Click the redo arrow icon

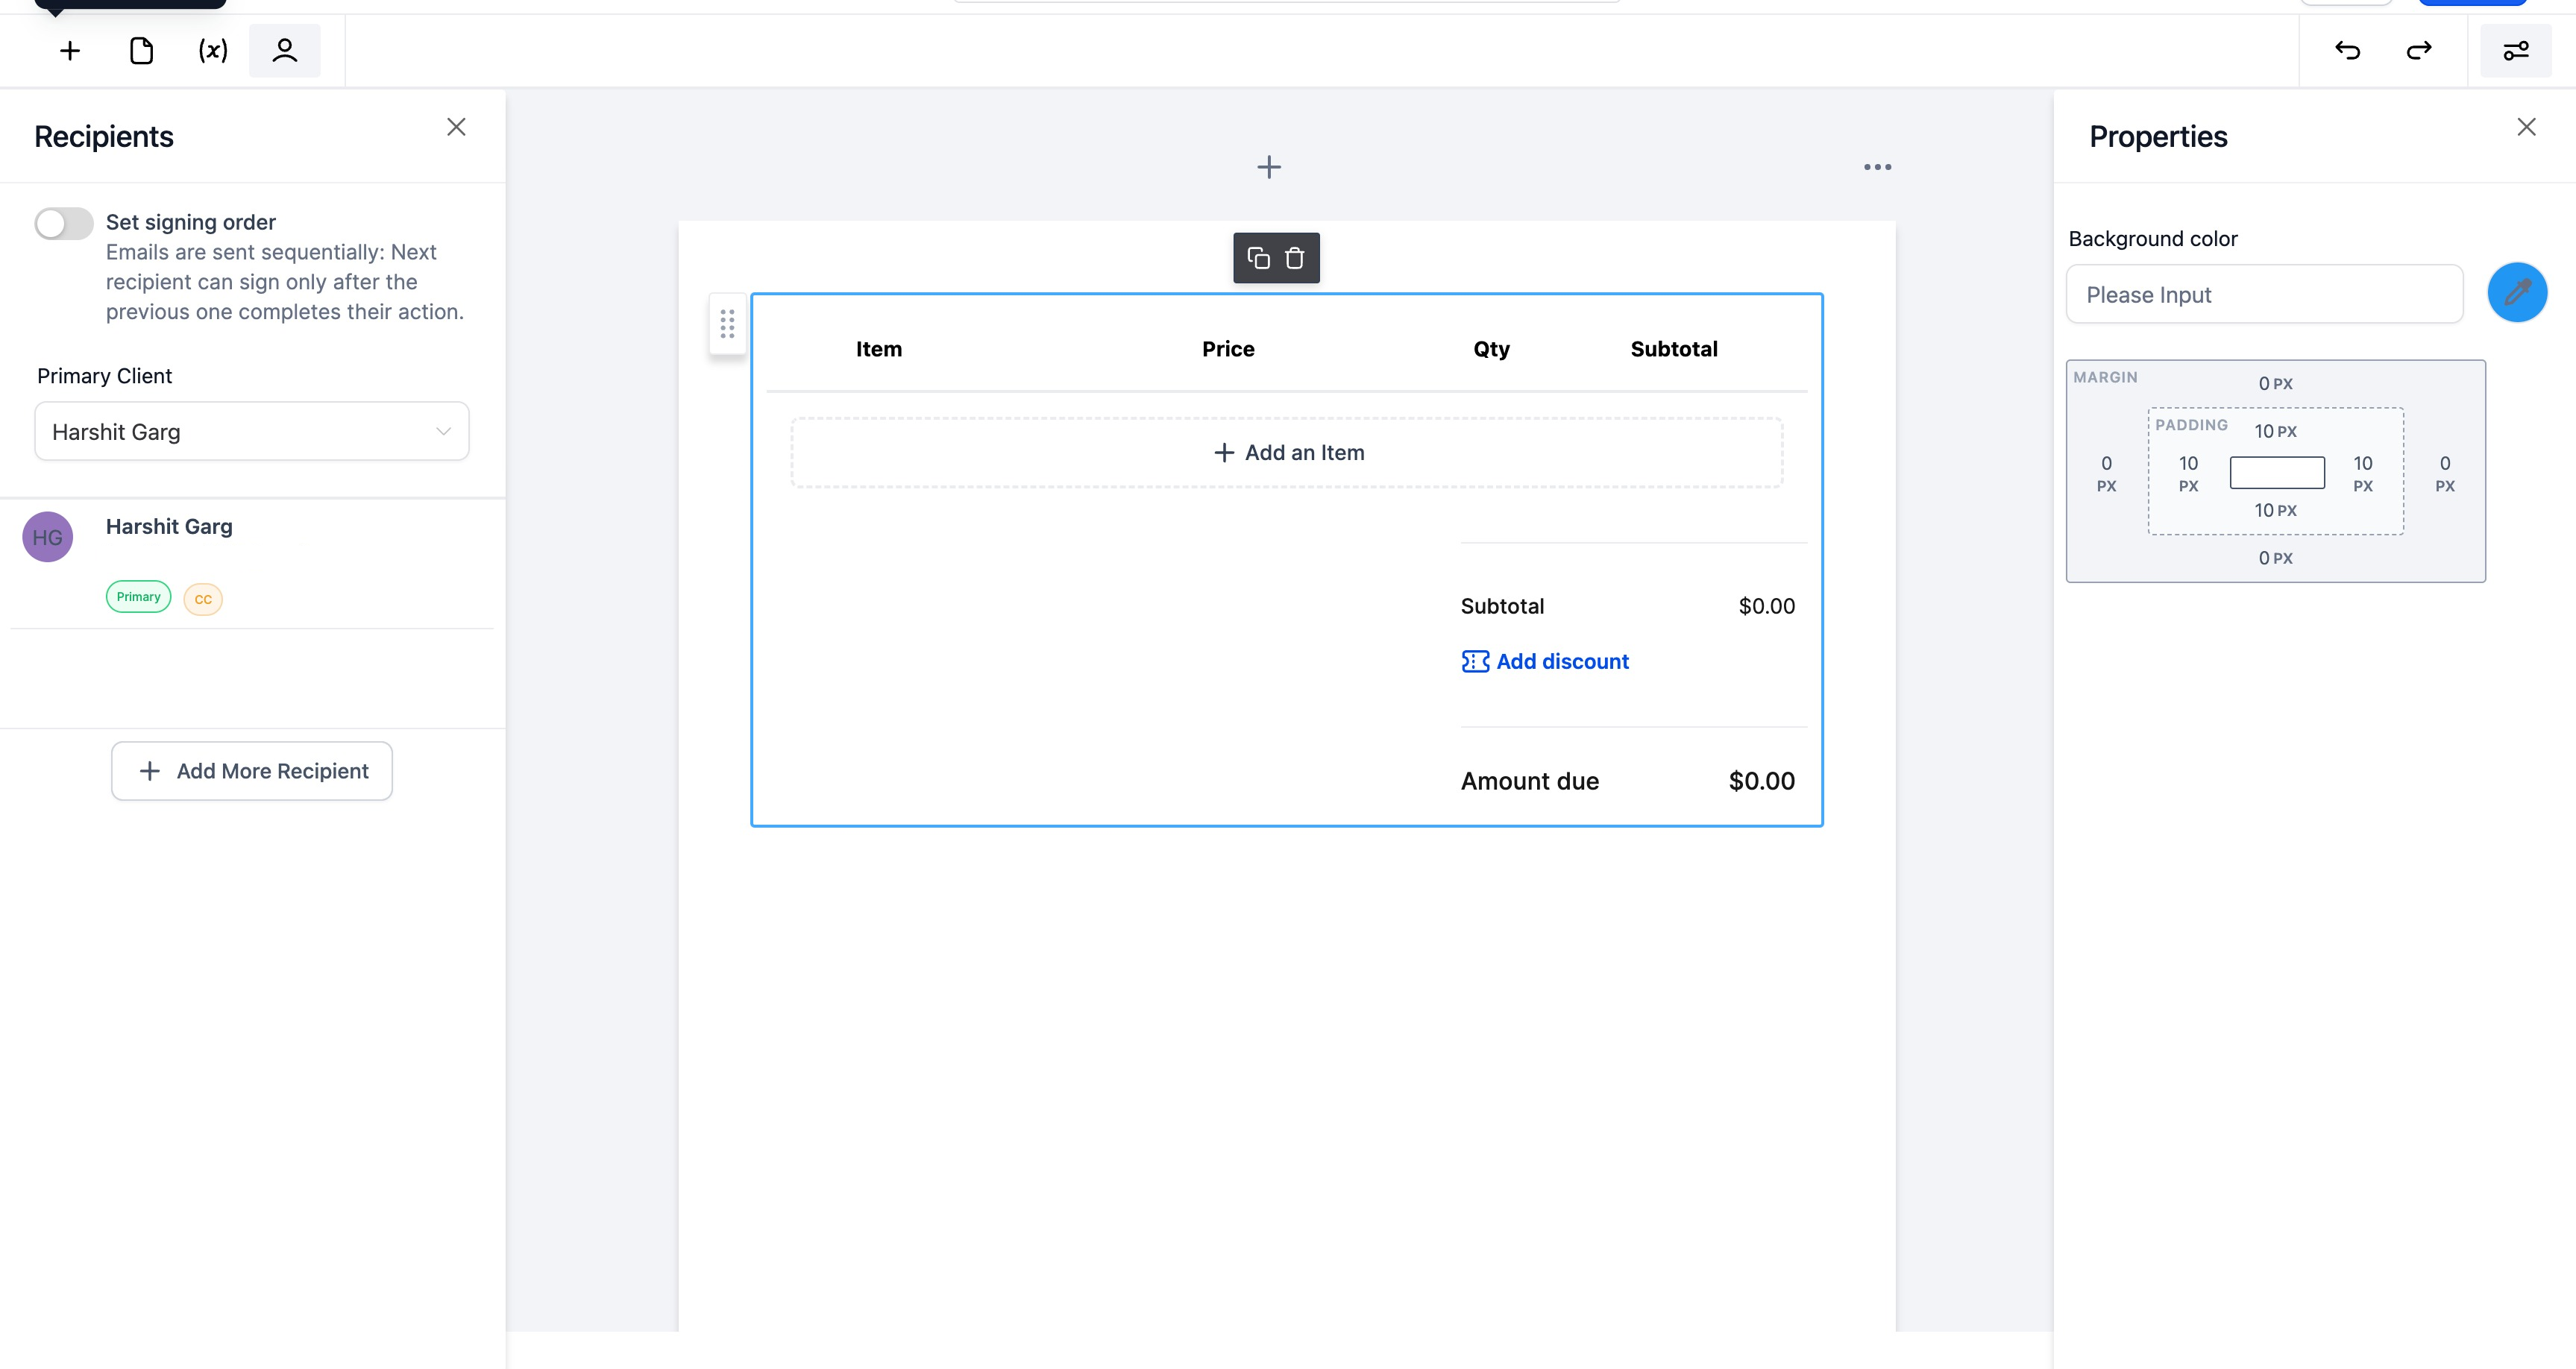tap(2419, 51)
